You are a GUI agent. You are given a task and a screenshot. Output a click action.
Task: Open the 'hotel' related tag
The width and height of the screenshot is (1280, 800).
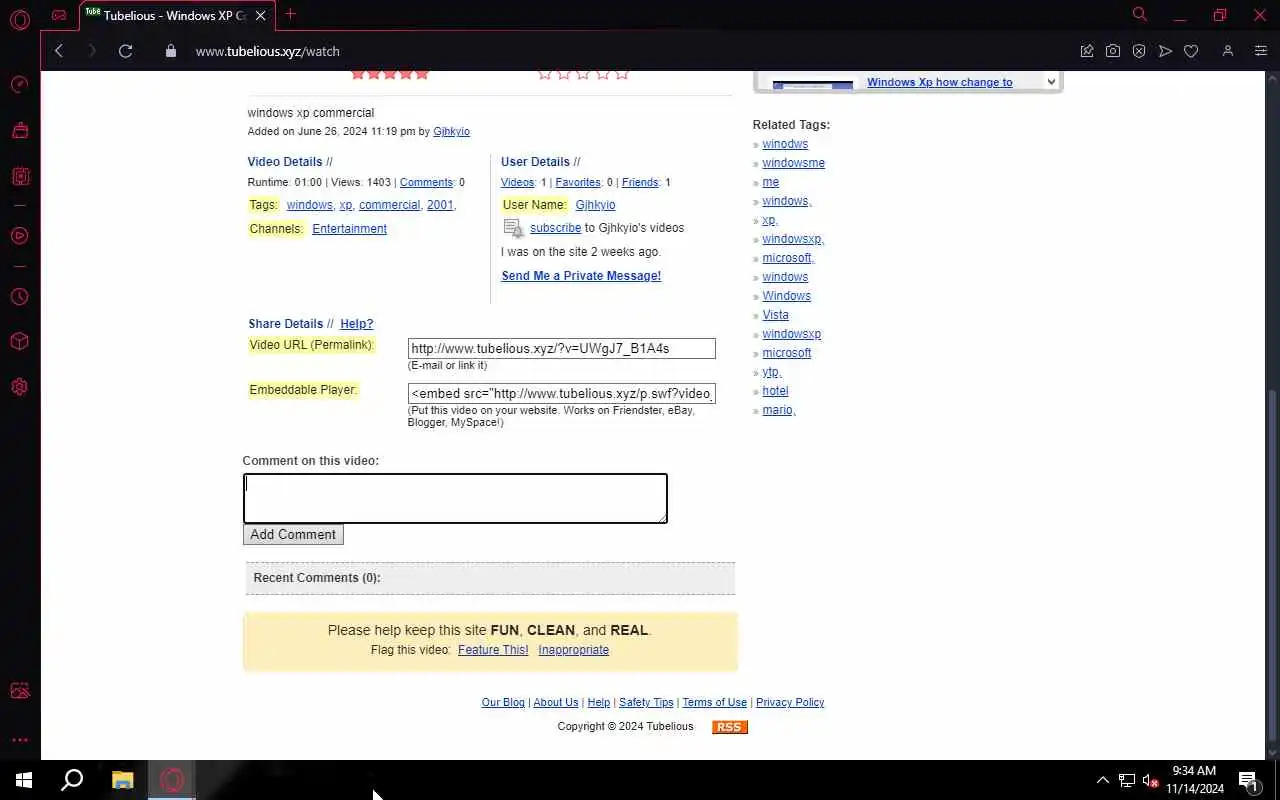pyautogui.click(x=775, y=391)
